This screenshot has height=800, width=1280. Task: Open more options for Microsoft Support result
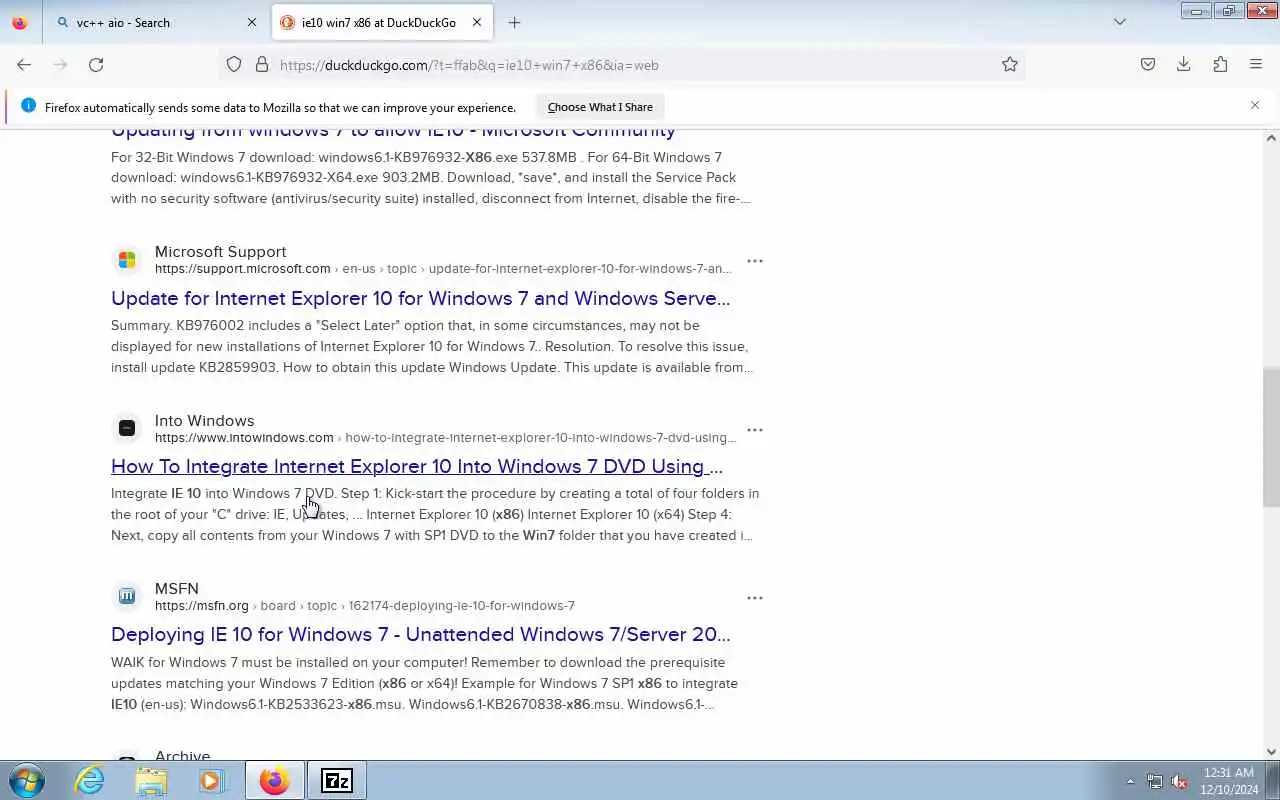[755, 261]
